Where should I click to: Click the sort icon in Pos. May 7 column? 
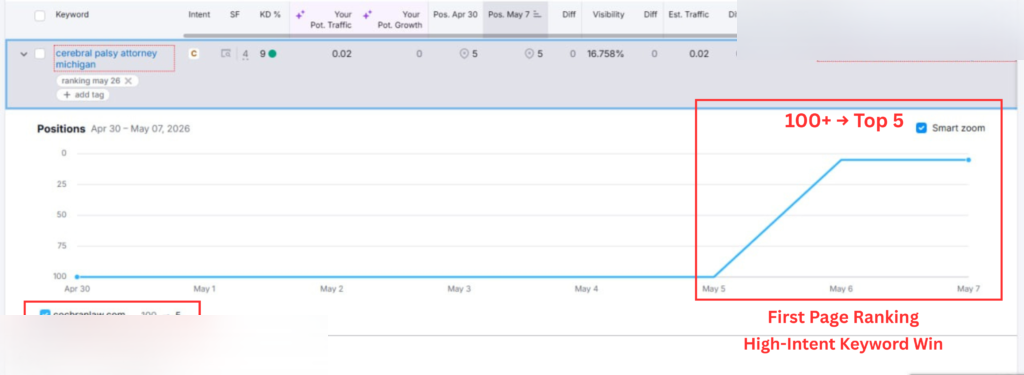tap(537, 14)
